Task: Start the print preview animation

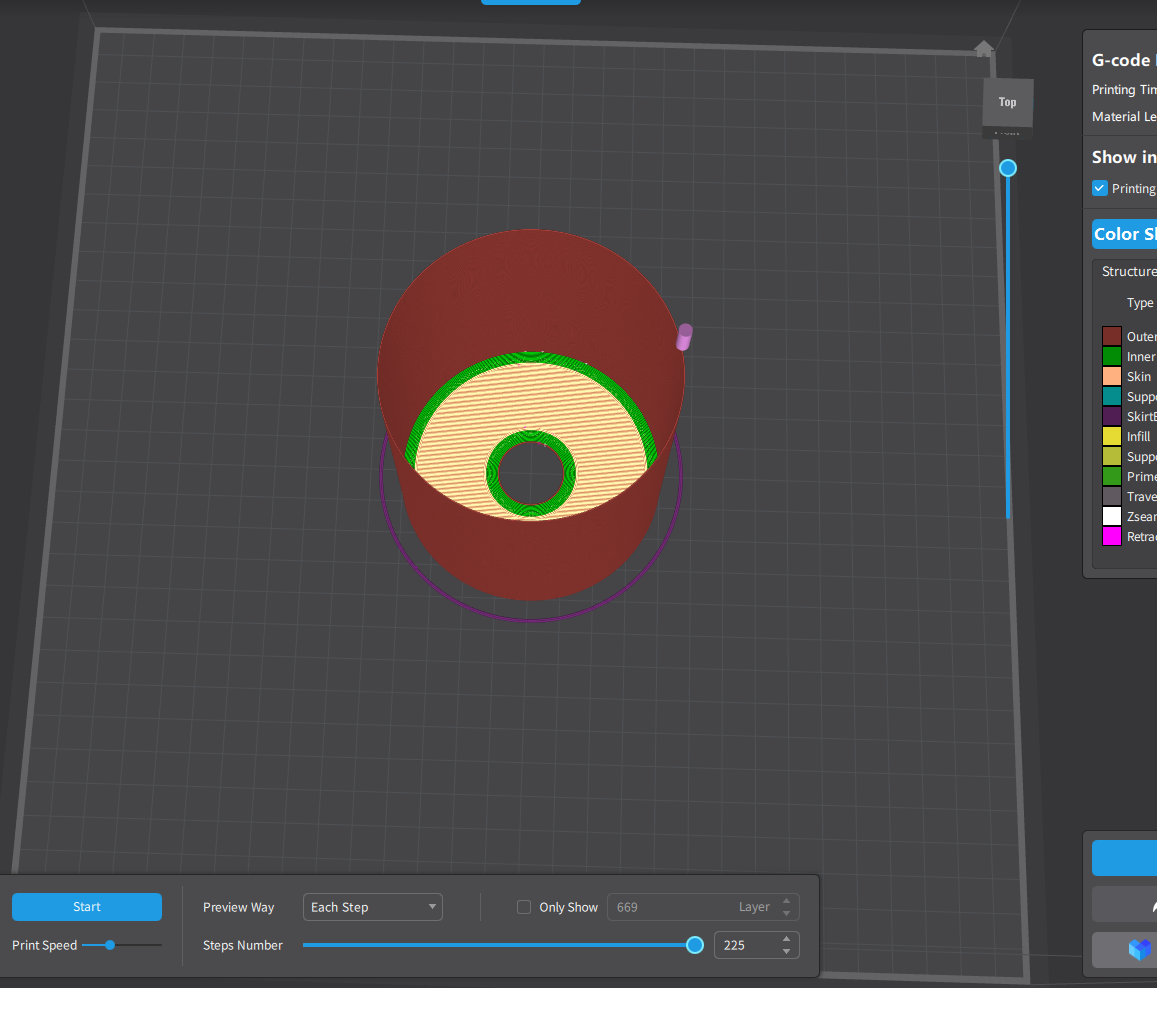Action: click(87, 907)
